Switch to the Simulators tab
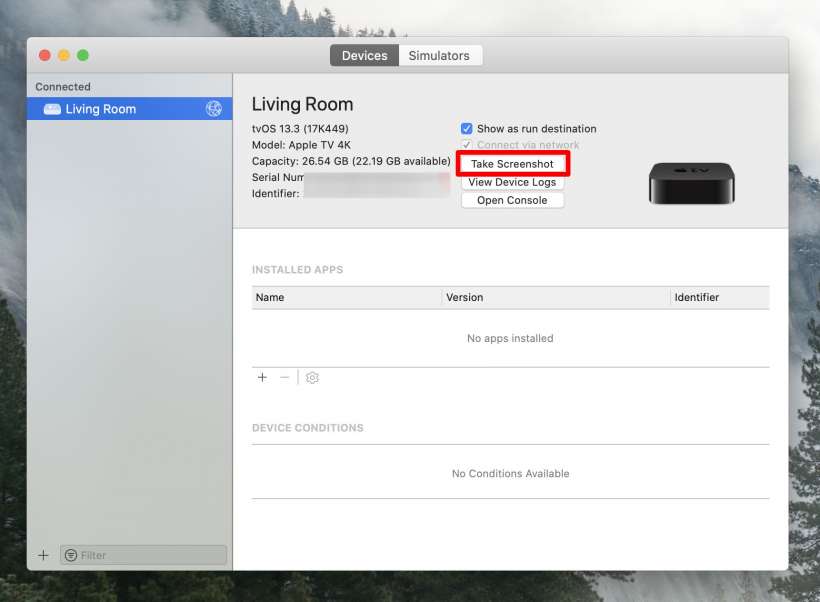Screen dimensions: 820x602 tap(440, 55)
